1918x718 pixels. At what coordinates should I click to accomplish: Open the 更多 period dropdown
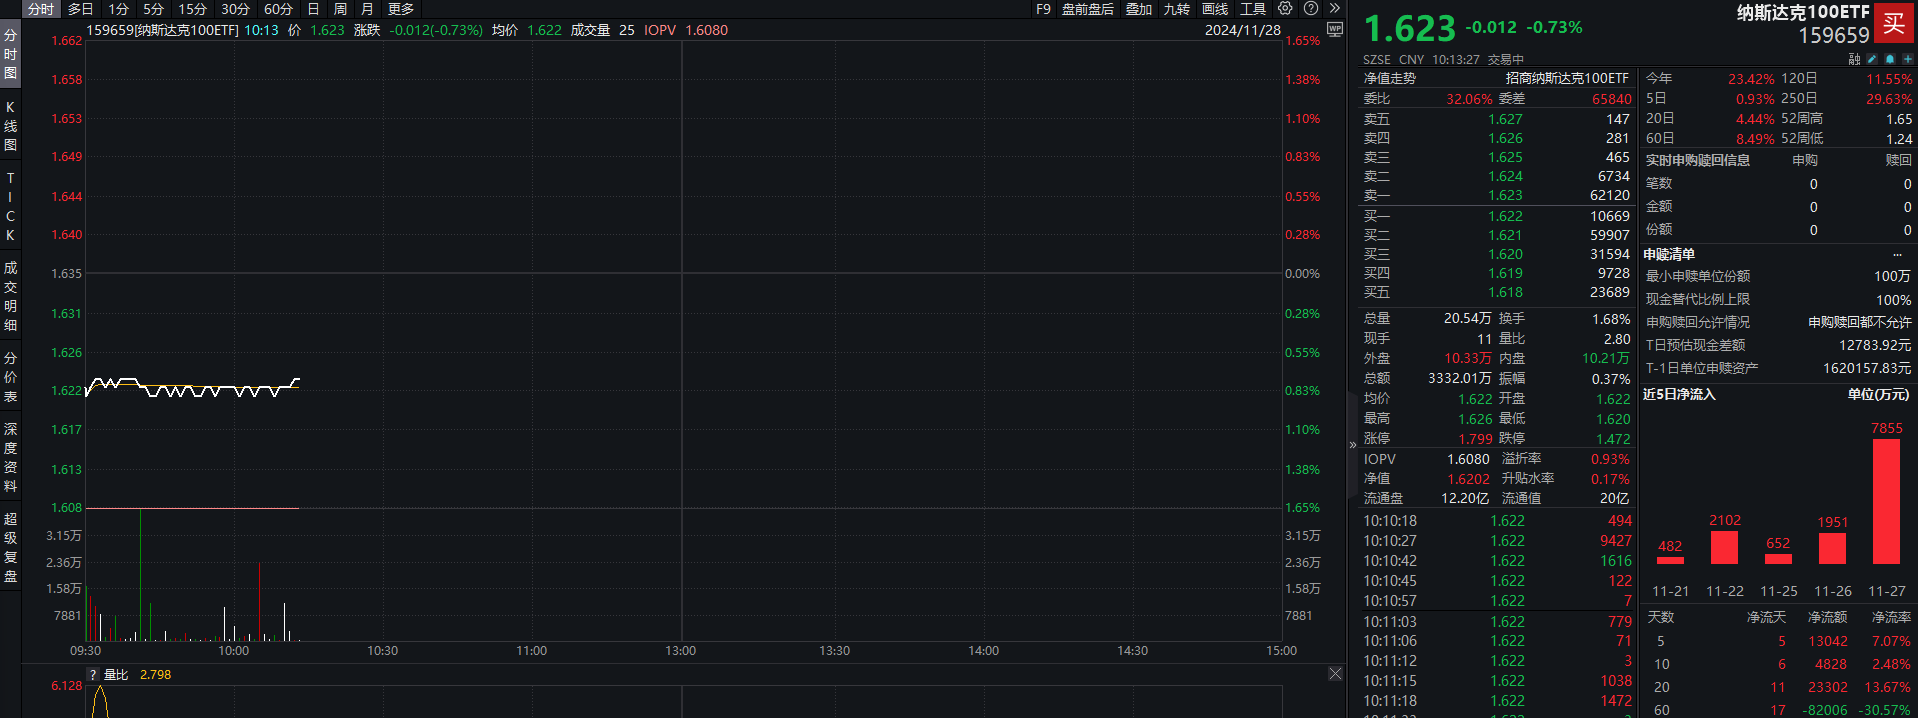(x=401, y=9)
